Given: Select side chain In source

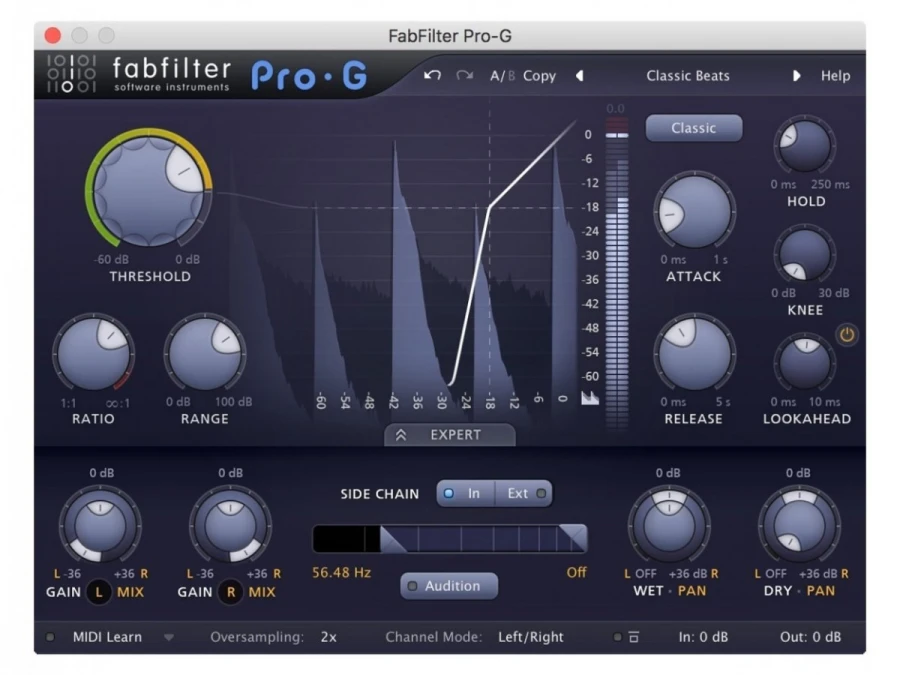Looking at the screenshot, I should (465, 494).
